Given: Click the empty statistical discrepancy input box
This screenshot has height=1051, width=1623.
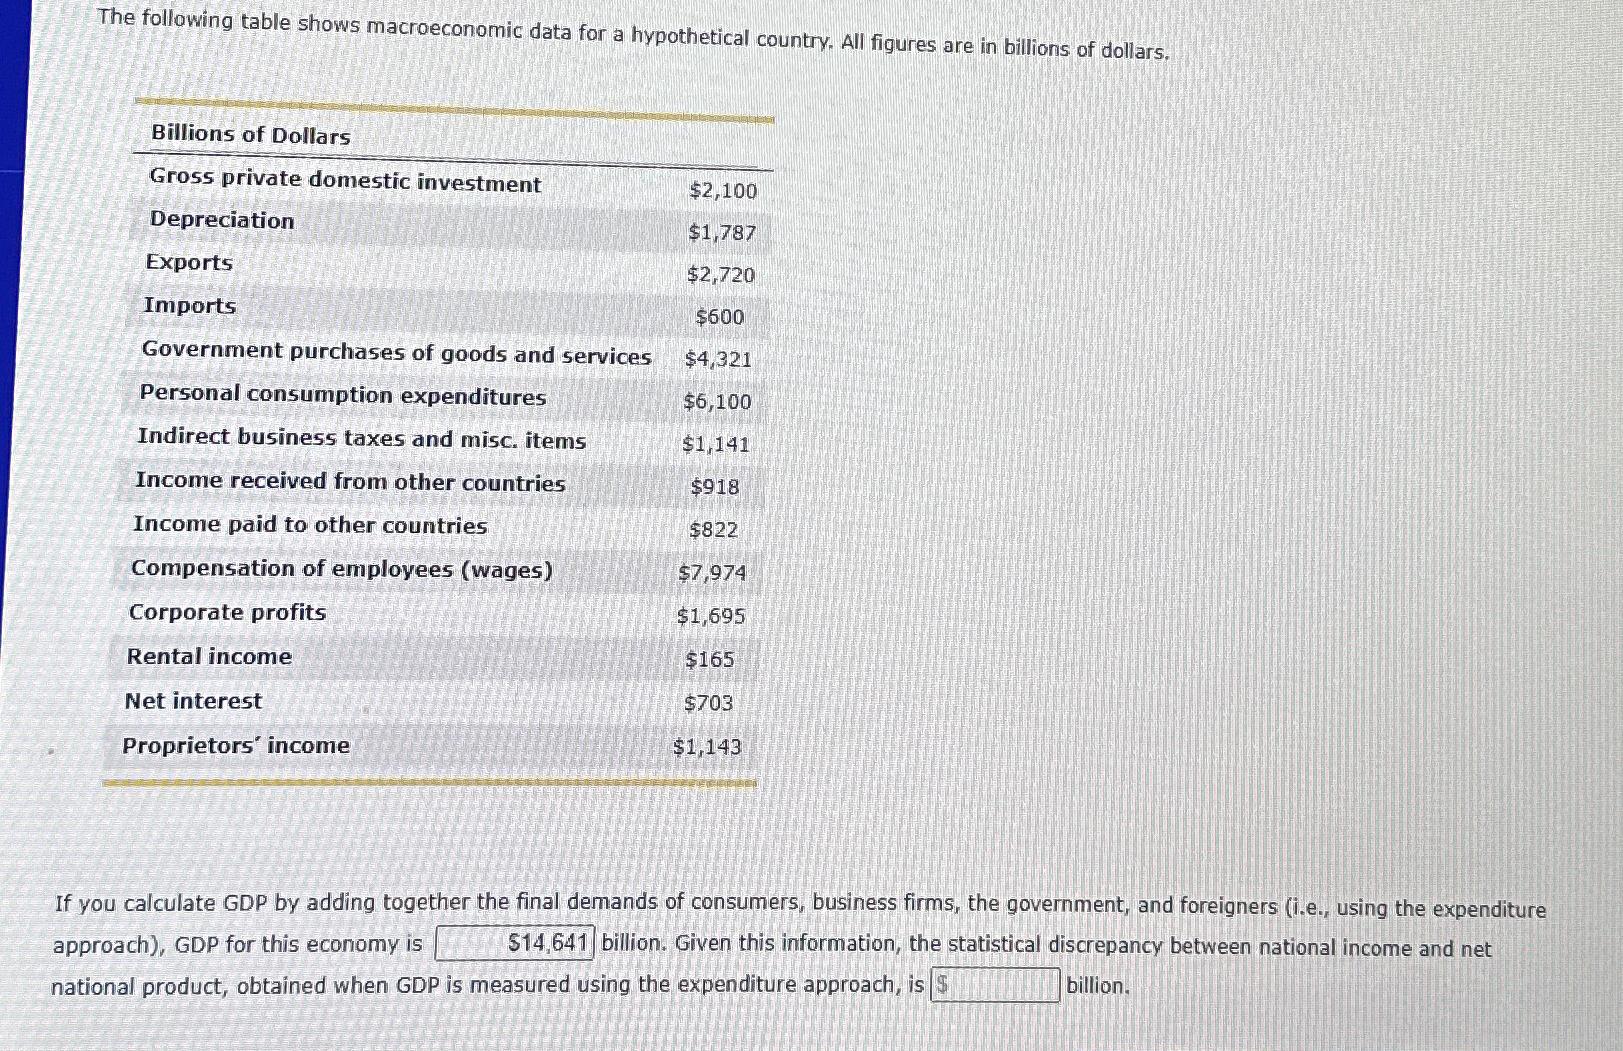Looking at the screenshot, I should pyautogui.click(x=996, y=984).
